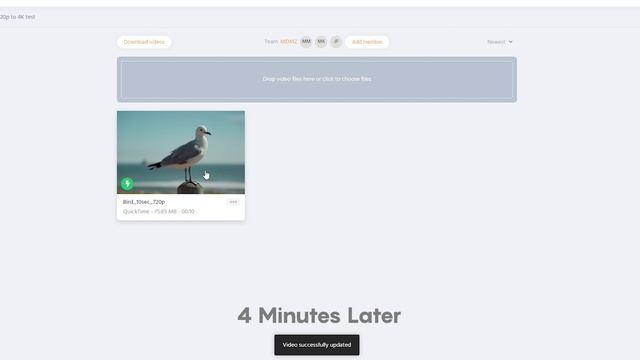Dismiss the Video successfully updated toast

coord(317,345)
